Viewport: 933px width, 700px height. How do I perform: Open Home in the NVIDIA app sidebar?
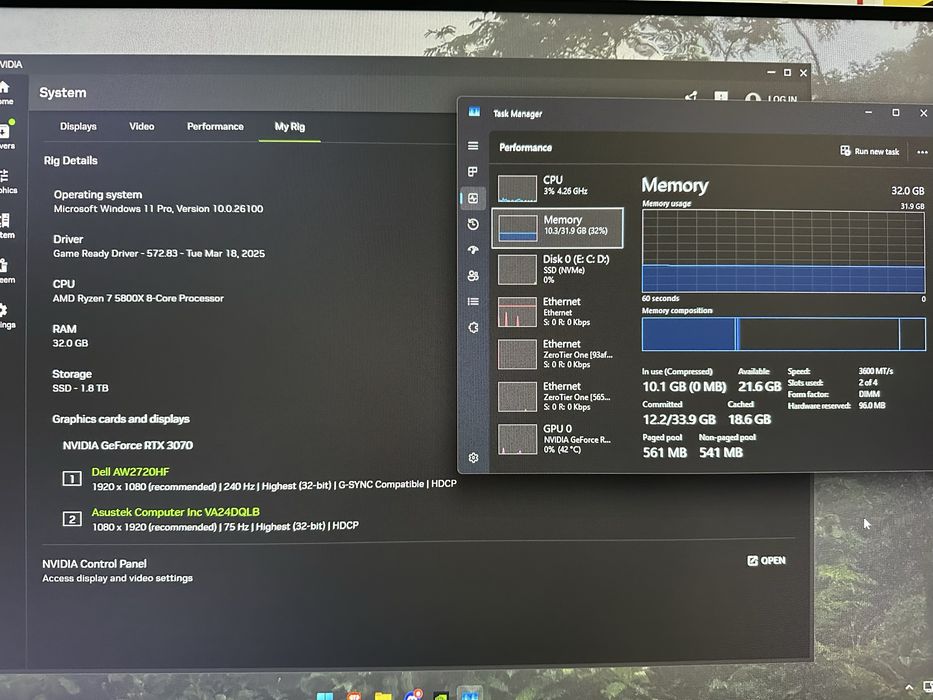click(5, 92)
